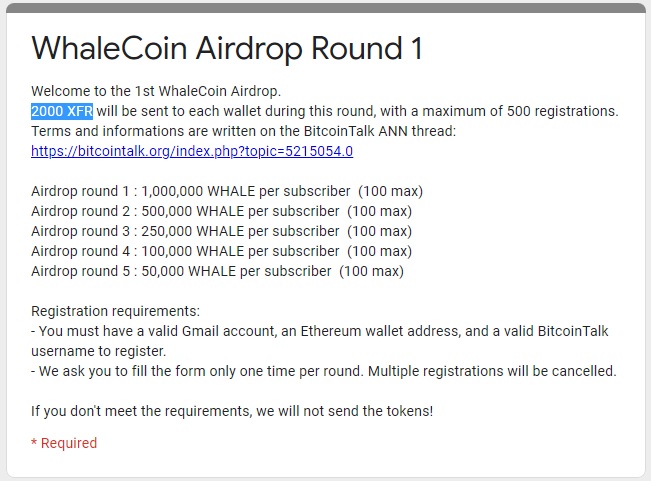Click the "Airdrop round 1 : 1,000,000 WHALE" line
651x481 pixels.
tap(227, 191)
